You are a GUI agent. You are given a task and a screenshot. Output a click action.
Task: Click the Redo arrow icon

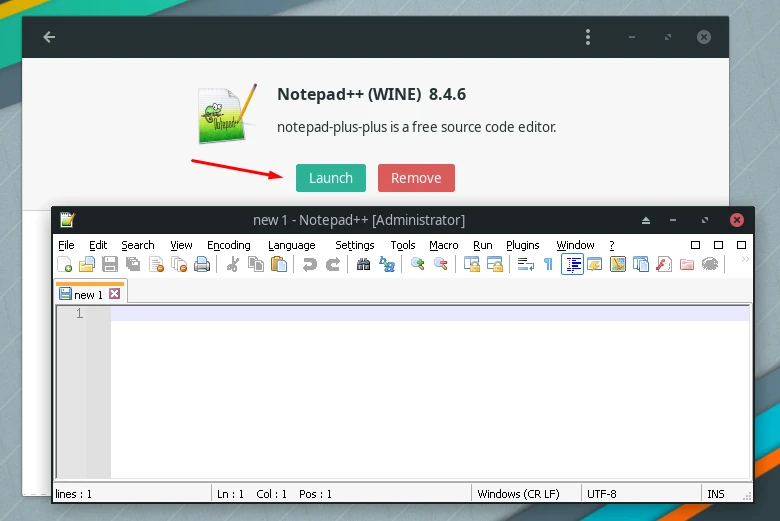332,264
